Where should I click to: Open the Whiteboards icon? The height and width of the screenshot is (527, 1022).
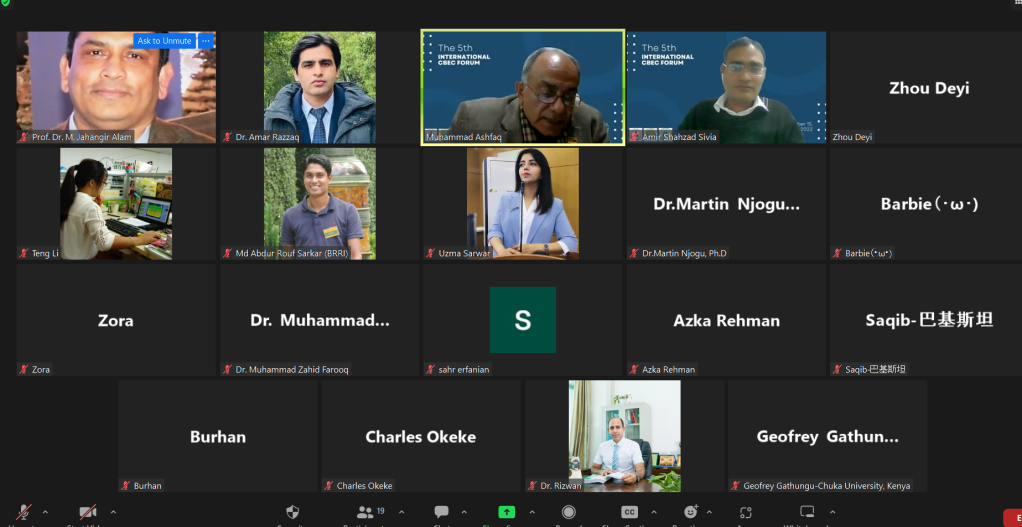click(807, 512)
